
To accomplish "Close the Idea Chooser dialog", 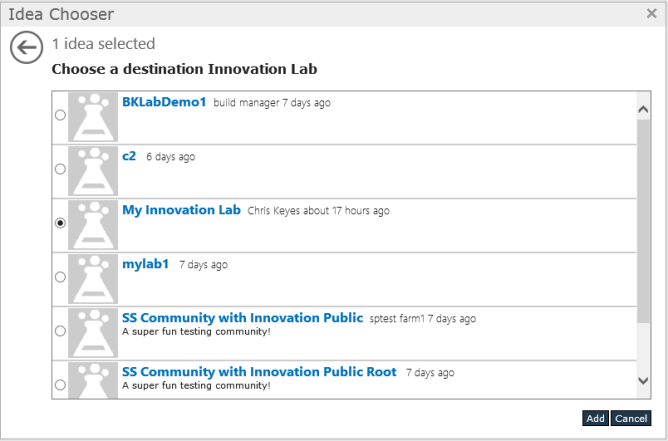I will (x=651, y=14).
